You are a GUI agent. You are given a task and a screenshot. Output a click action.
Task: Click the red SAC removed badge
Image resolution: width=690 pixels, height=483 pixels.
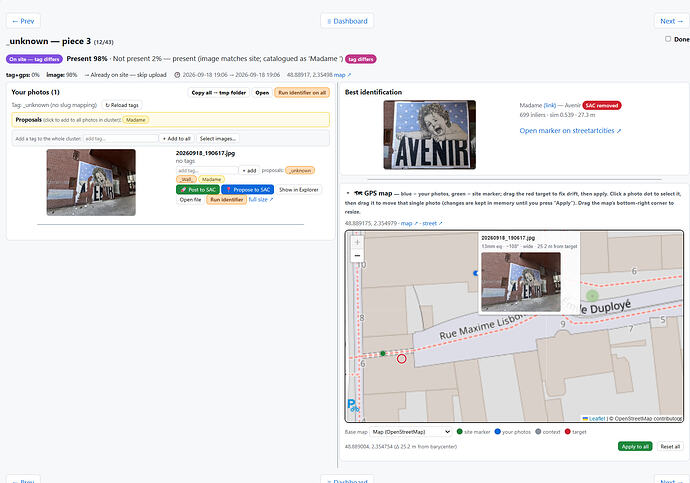point(602,106)
